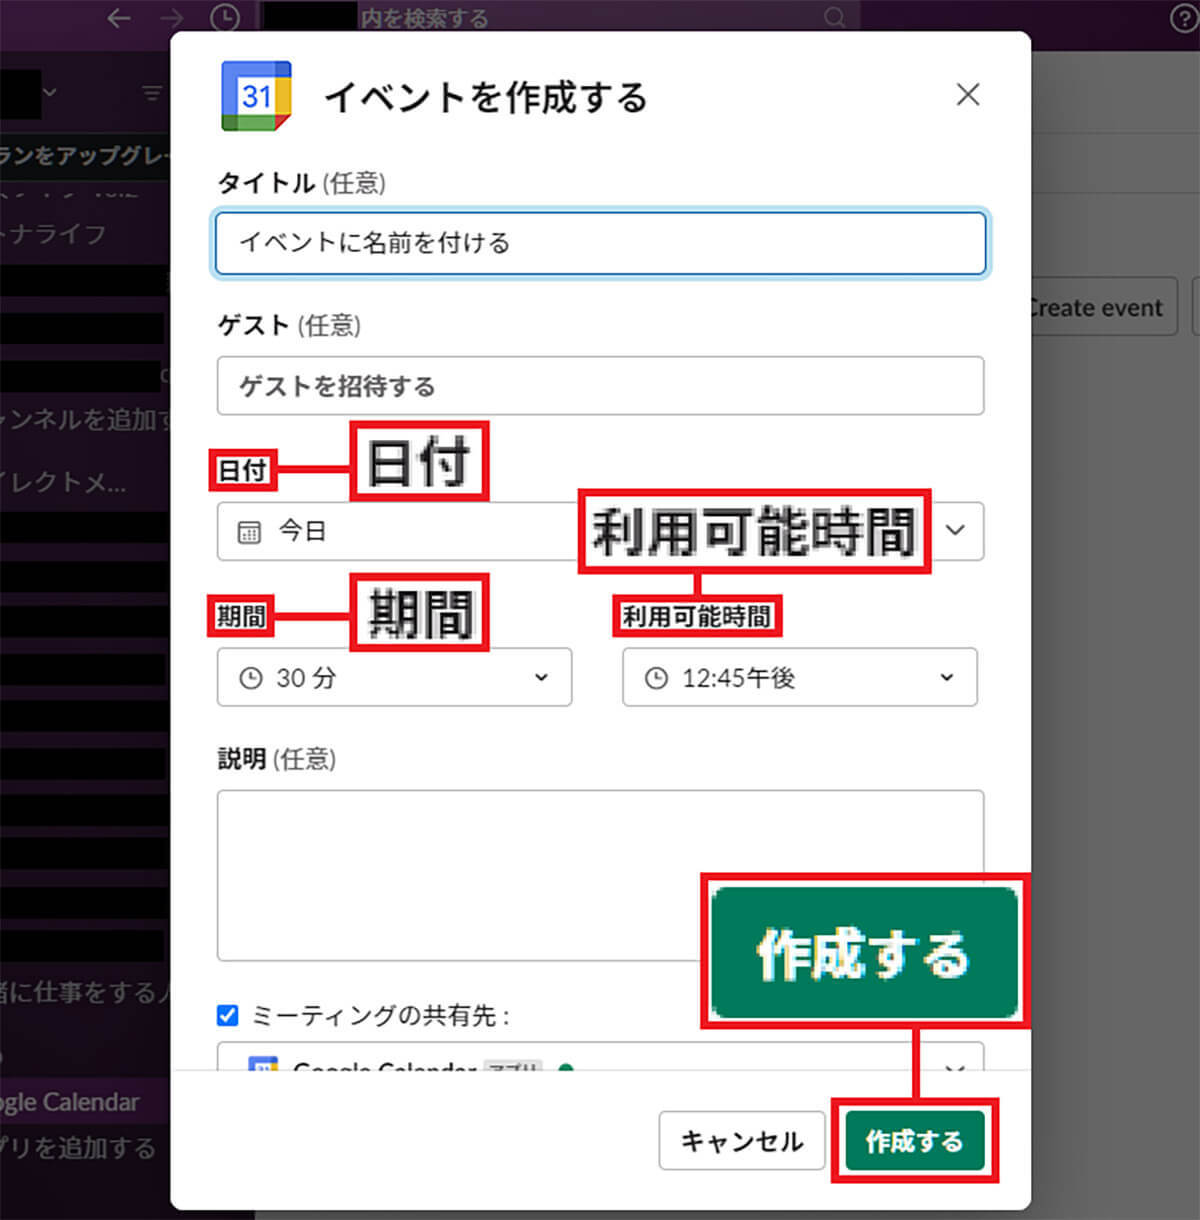Open the 12:45午後 time dropdown

tap(799, 677)
